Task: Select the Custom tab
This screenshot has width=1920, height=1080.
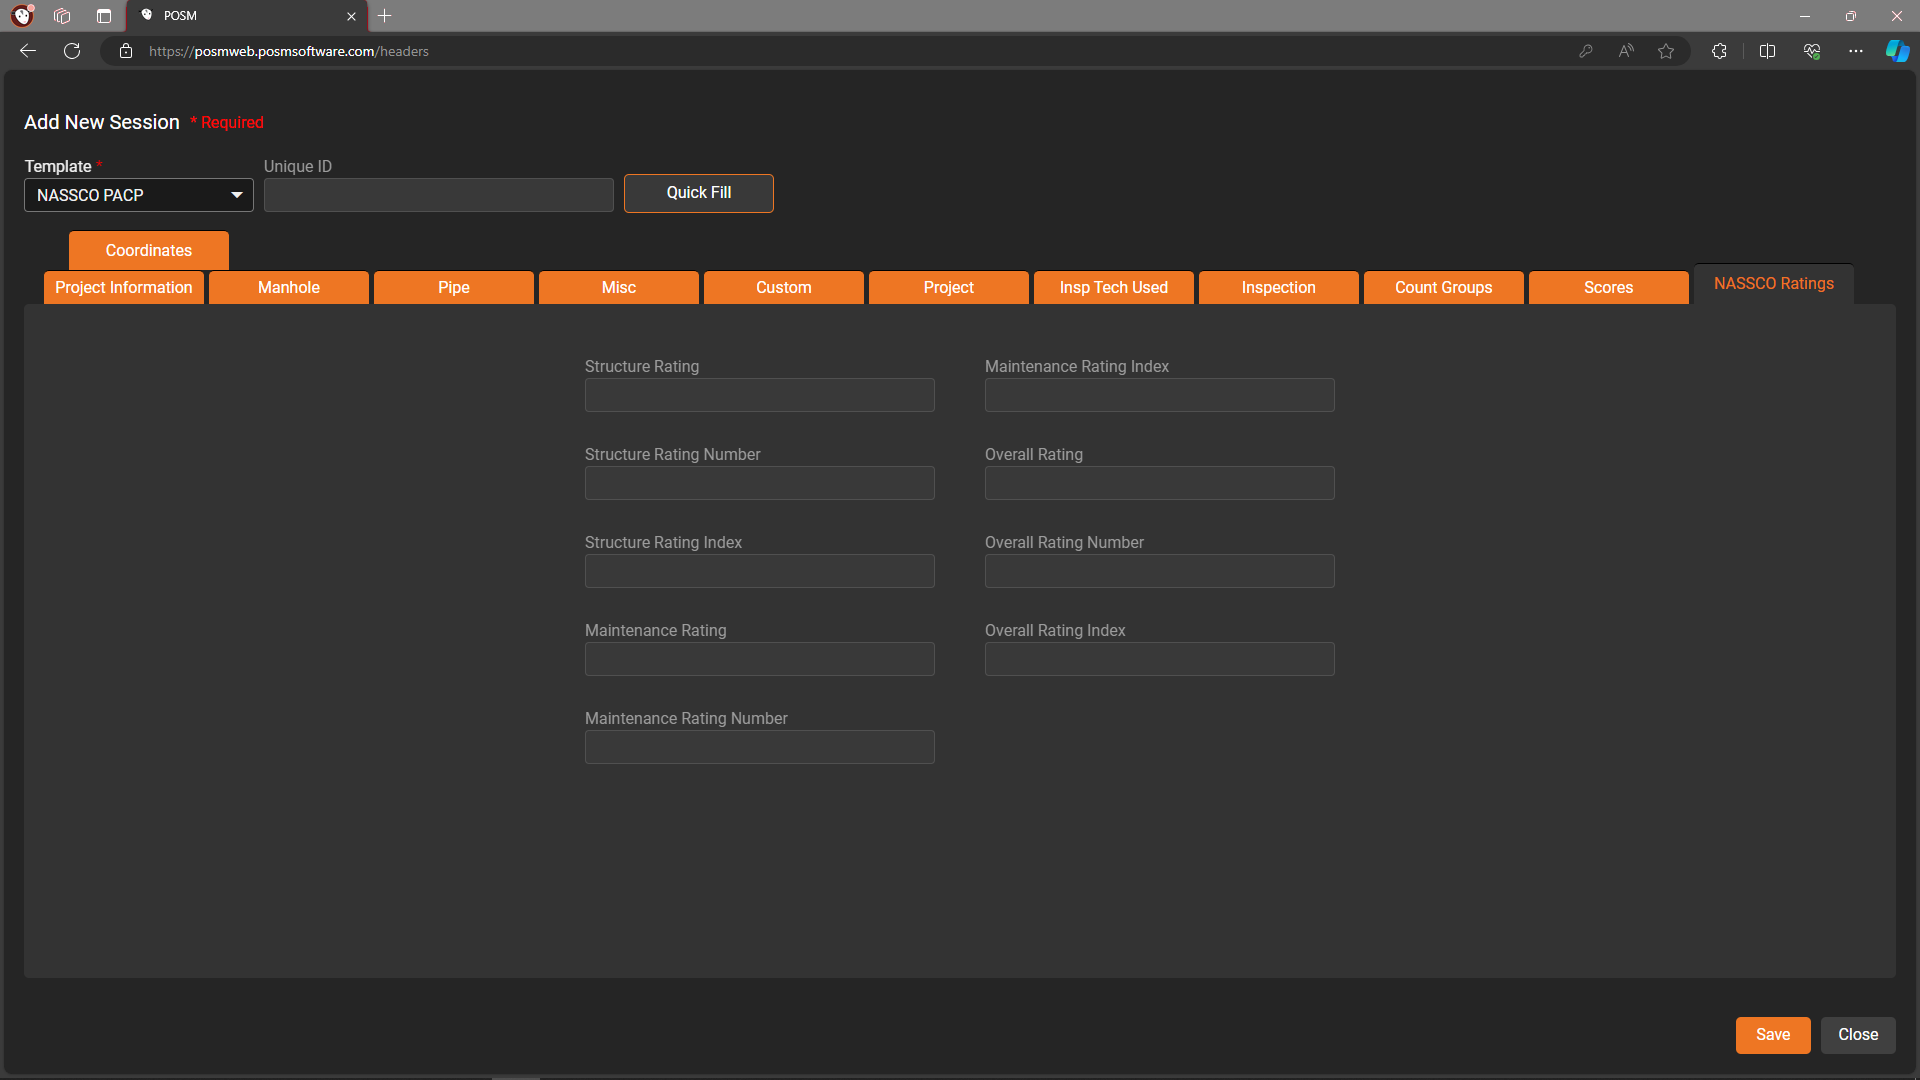Action: tap(784, 287)
